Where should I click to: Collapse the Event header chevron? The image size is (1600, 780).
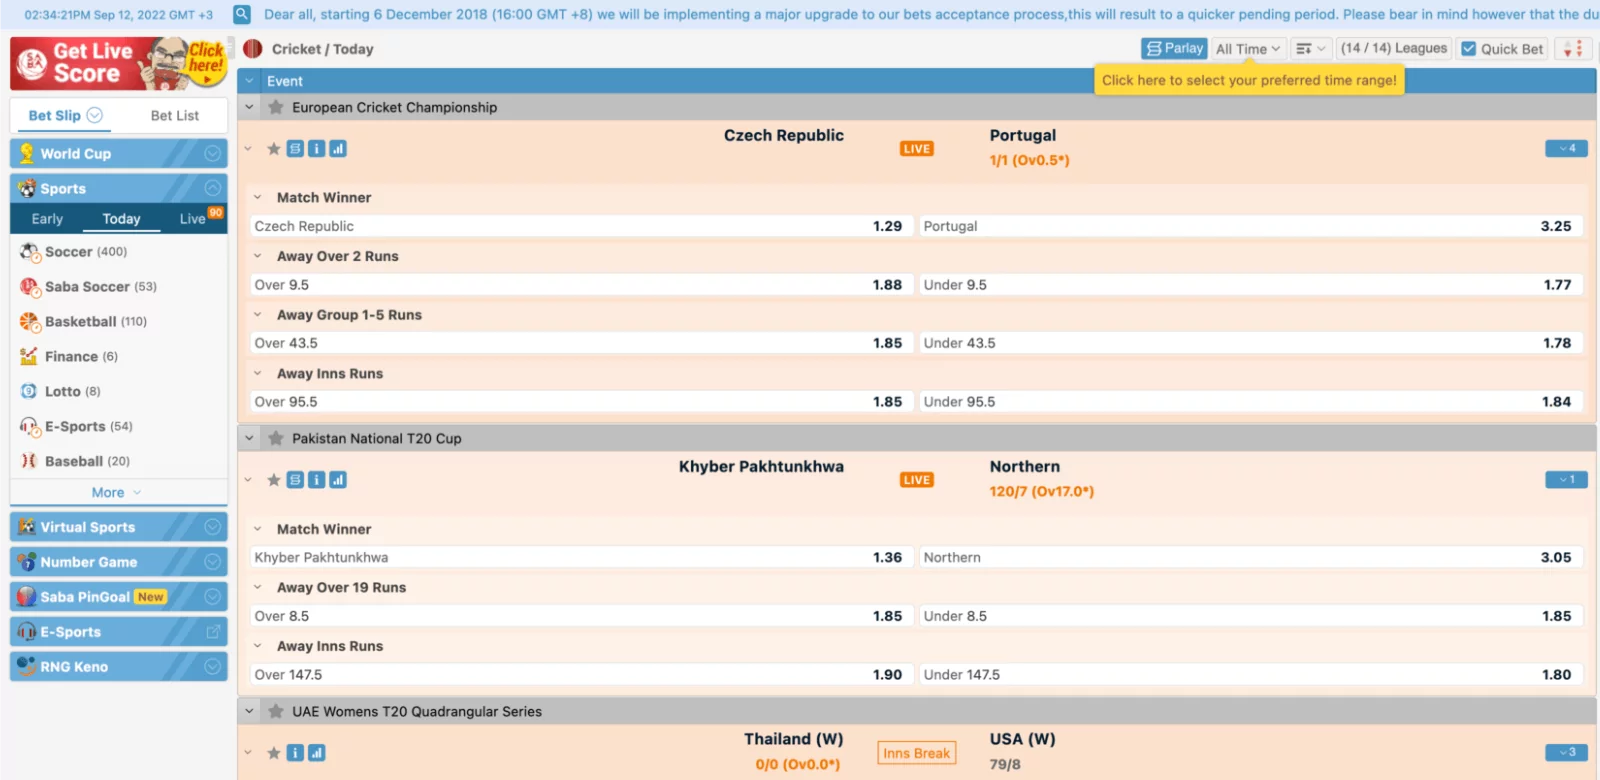(x=250, y=81)
